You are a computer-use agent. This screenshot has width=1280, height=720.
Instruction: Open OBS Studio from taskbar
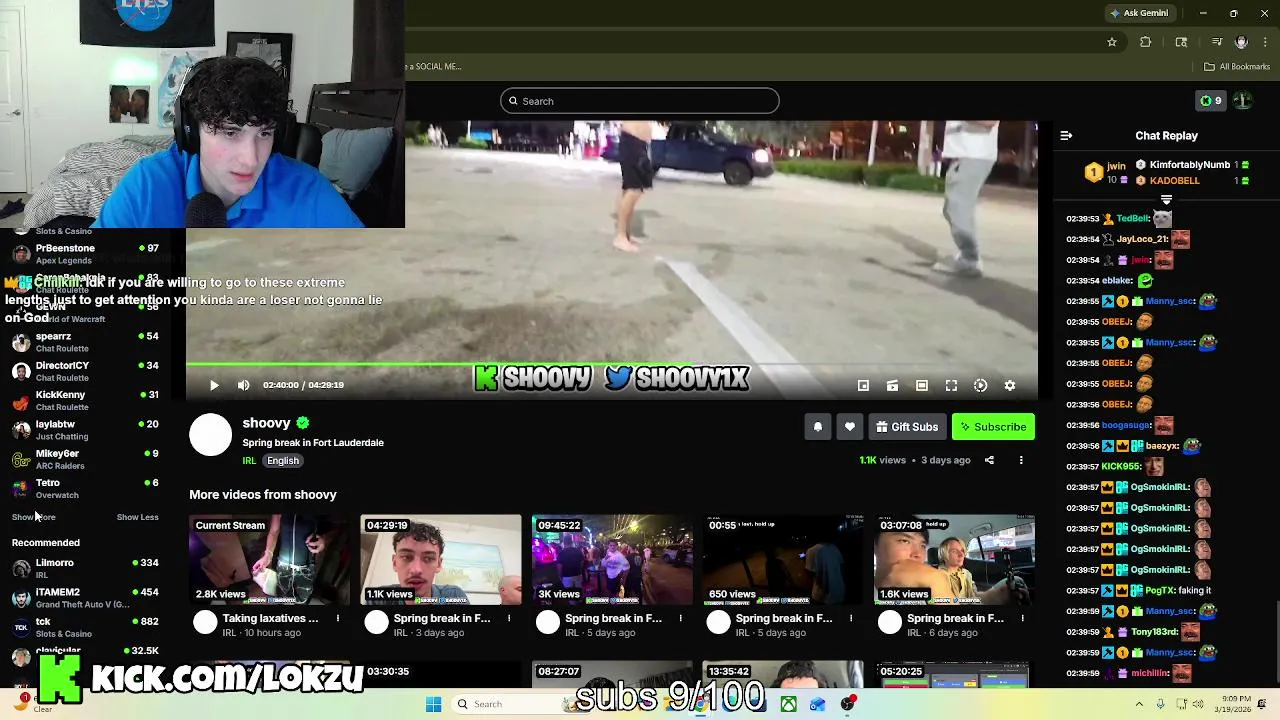coord(847,704)
